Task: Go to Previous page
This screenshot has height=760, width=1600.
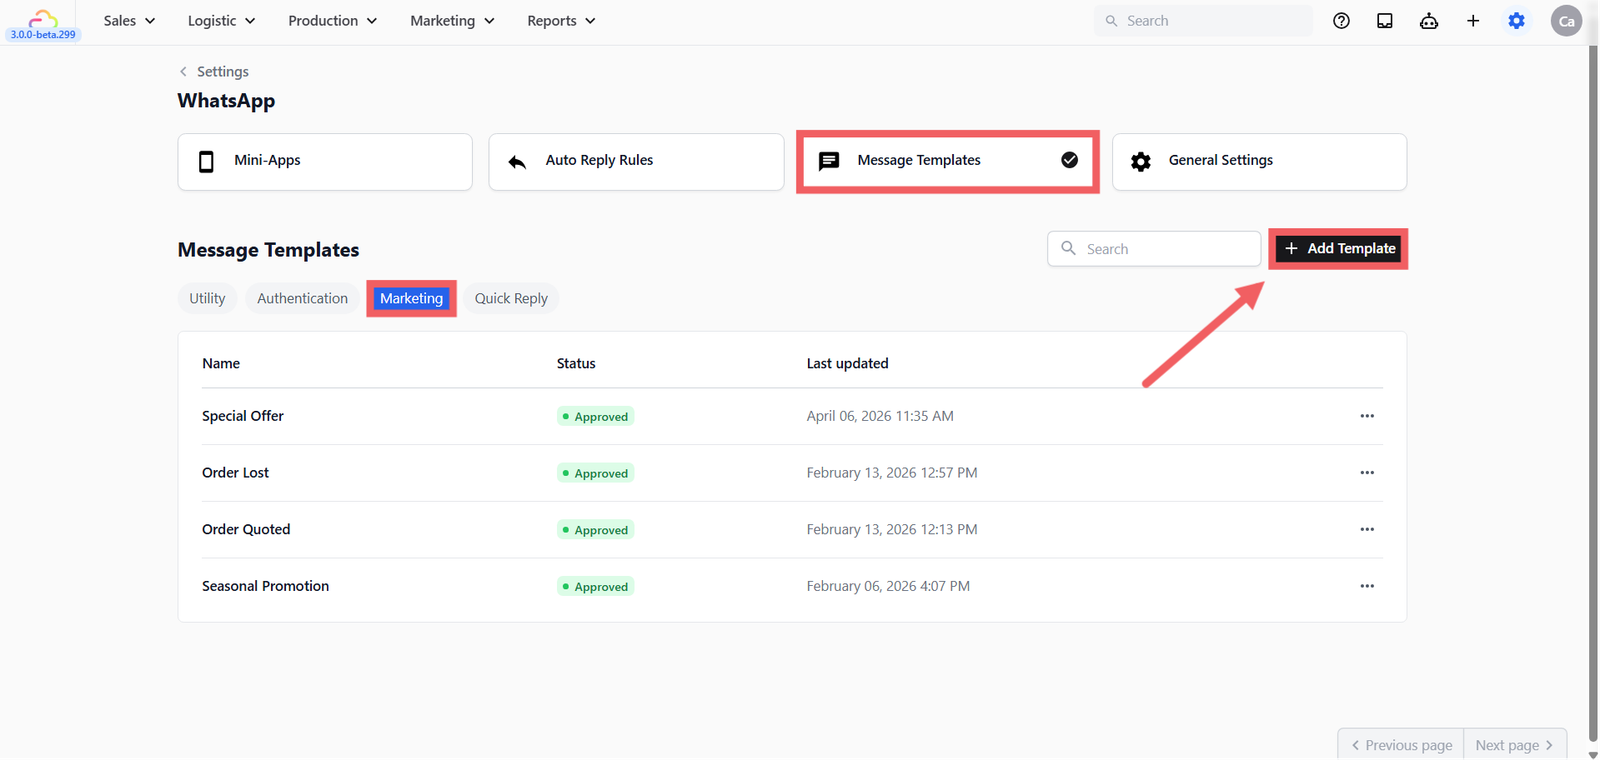Action: [x=1401, y=745]
